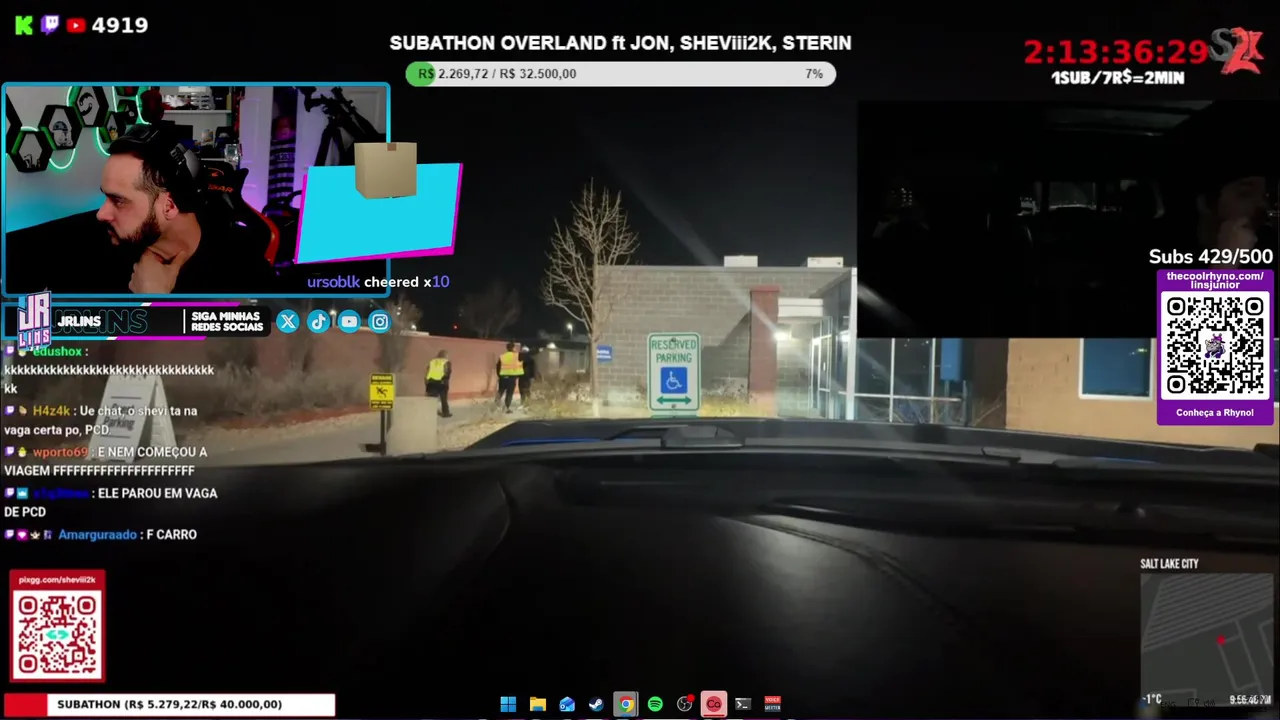Click the SALT LAKE CITY location label
Screen dimensions: 1280x720
tap(1169, 564)
